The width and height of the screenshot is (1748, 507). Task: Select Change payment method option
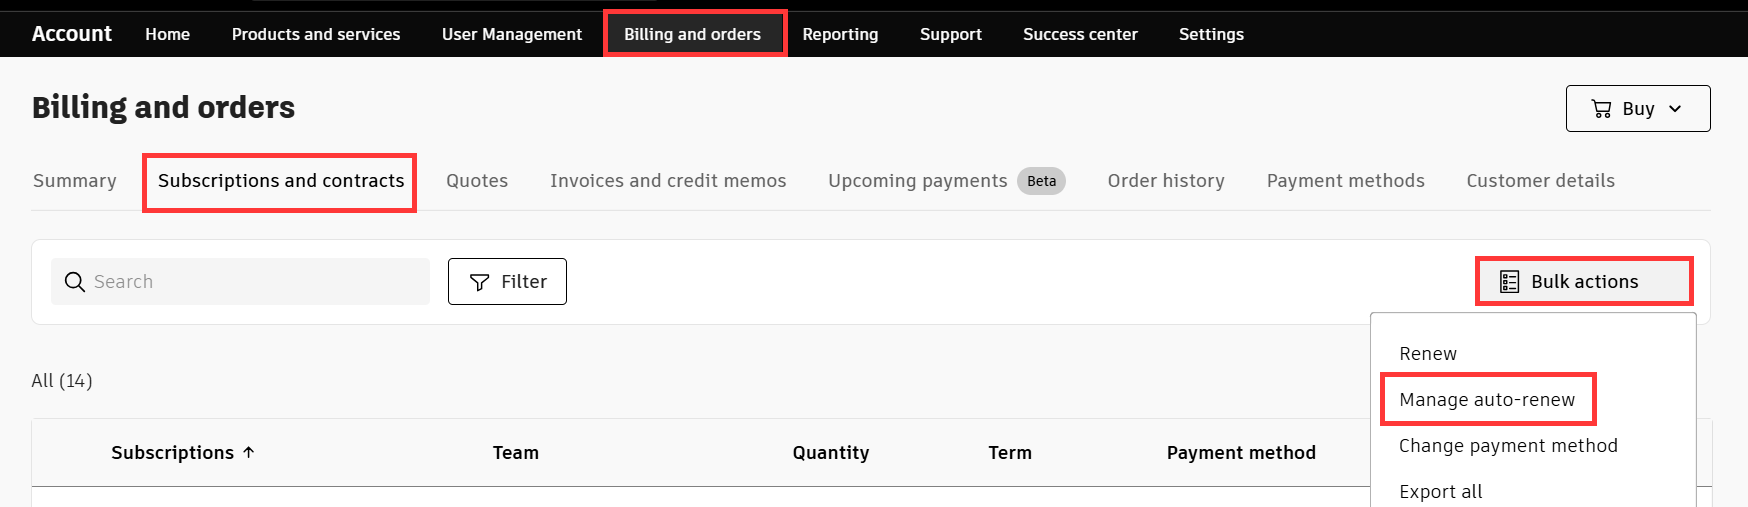[x=1507, y=446]
